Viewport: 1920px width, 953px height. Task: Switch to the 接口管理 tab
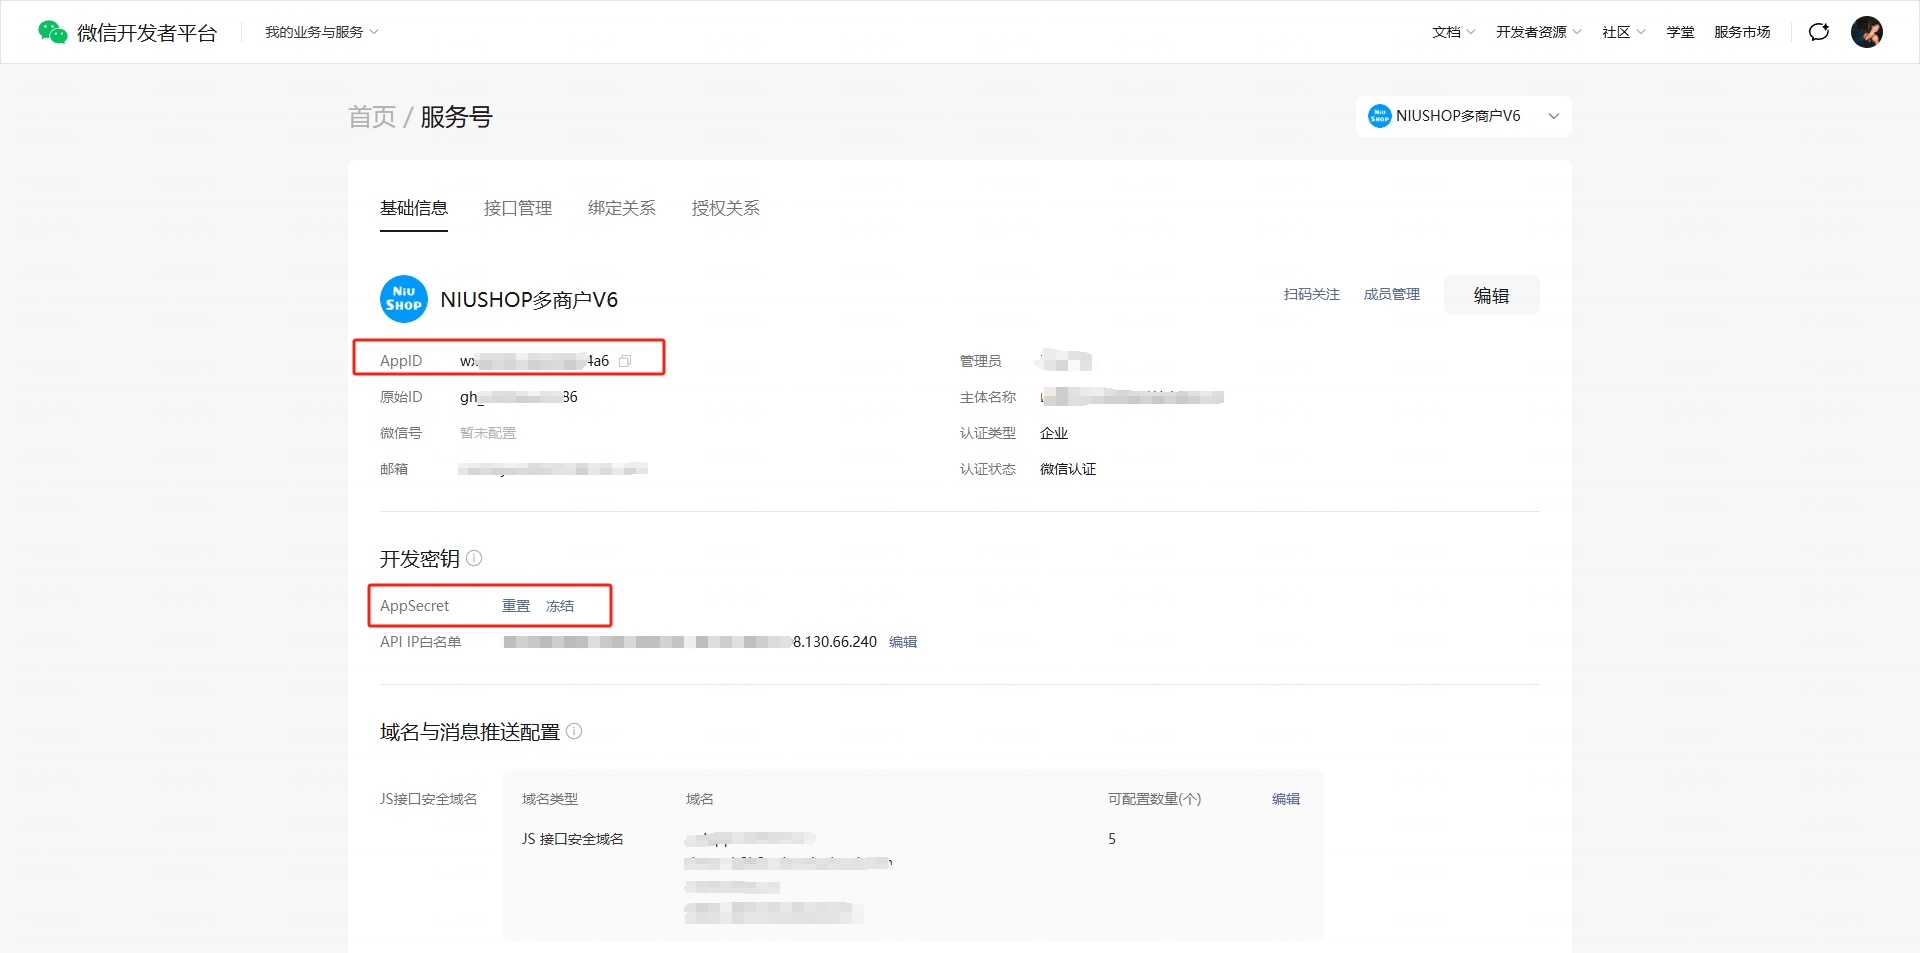[x=517, y=208]
